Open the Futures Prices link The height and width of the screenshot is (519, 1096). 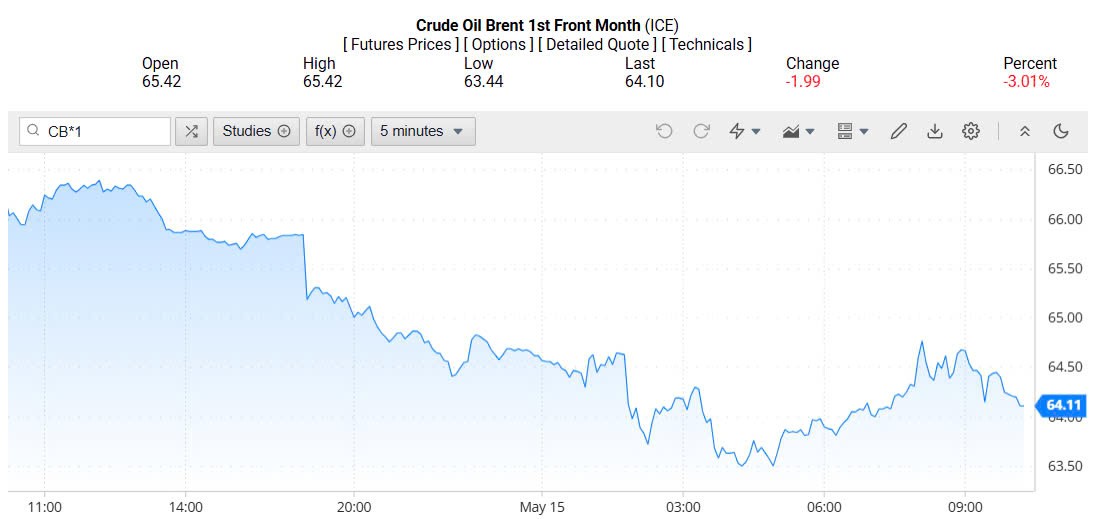[402, 44]
